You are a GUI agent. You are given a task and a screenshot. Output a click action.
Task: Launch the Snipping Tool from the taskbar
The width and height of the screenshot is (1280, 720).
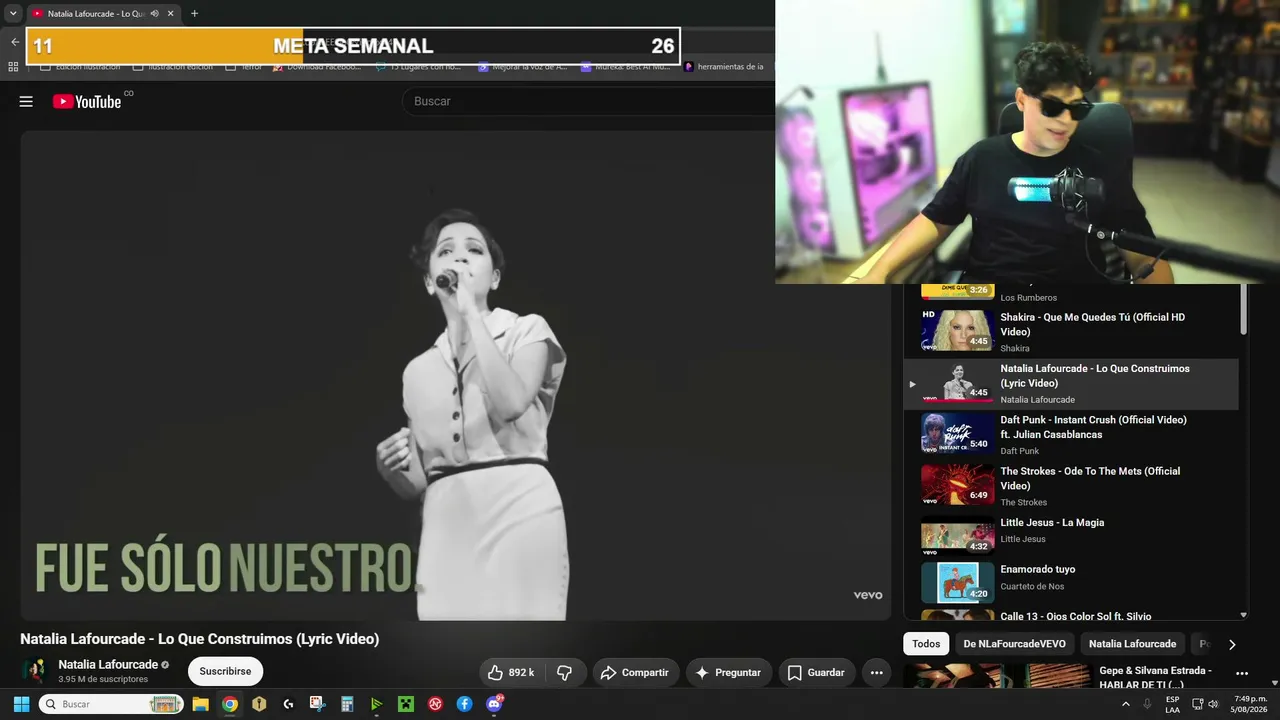click(x=317, y=704)
